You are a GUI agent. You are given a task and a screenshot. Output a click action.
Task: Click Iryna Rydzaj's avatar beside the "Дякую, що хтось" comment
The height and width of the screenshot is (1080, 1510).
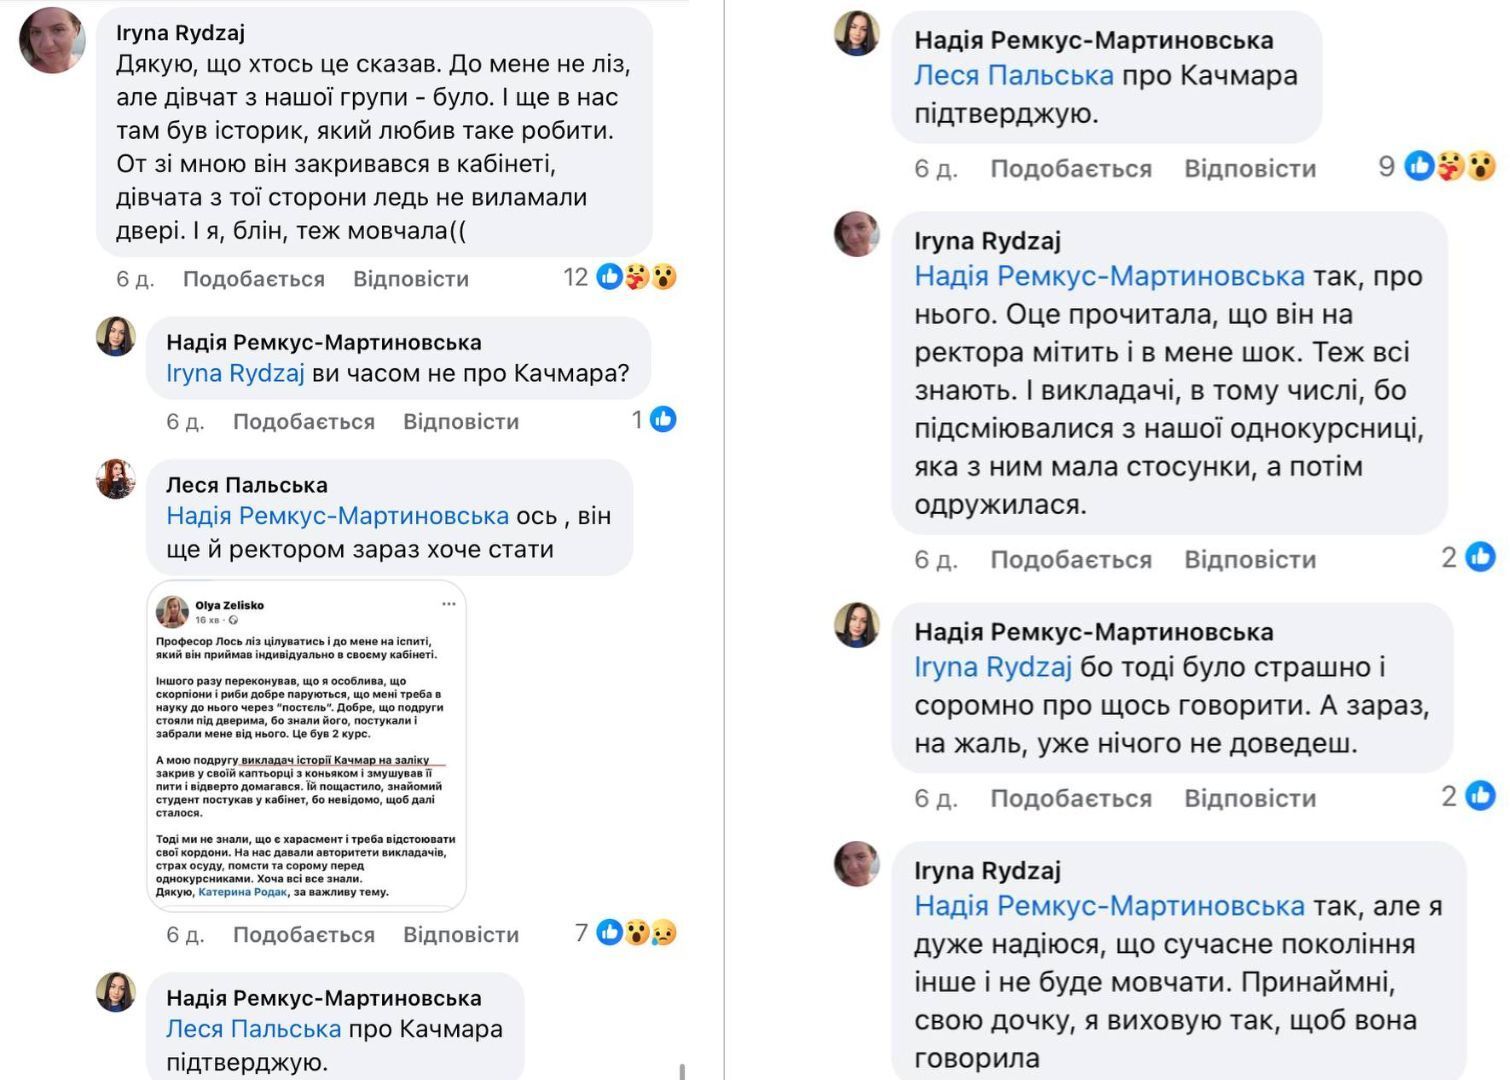coord(52,41)
